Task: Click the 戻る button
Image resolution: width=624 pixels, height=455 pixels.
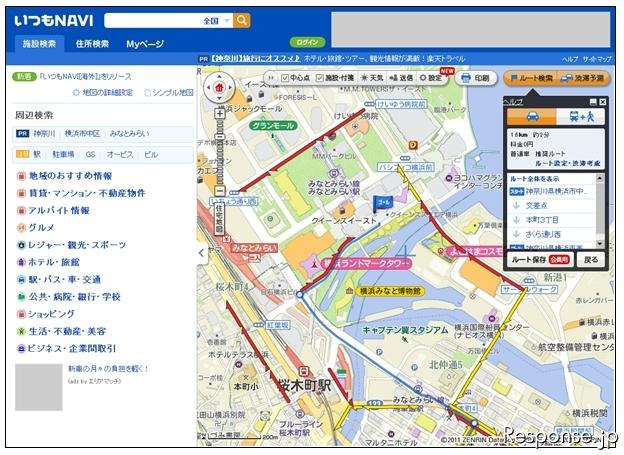Action: pyautogui.click(x=591, y=260)
